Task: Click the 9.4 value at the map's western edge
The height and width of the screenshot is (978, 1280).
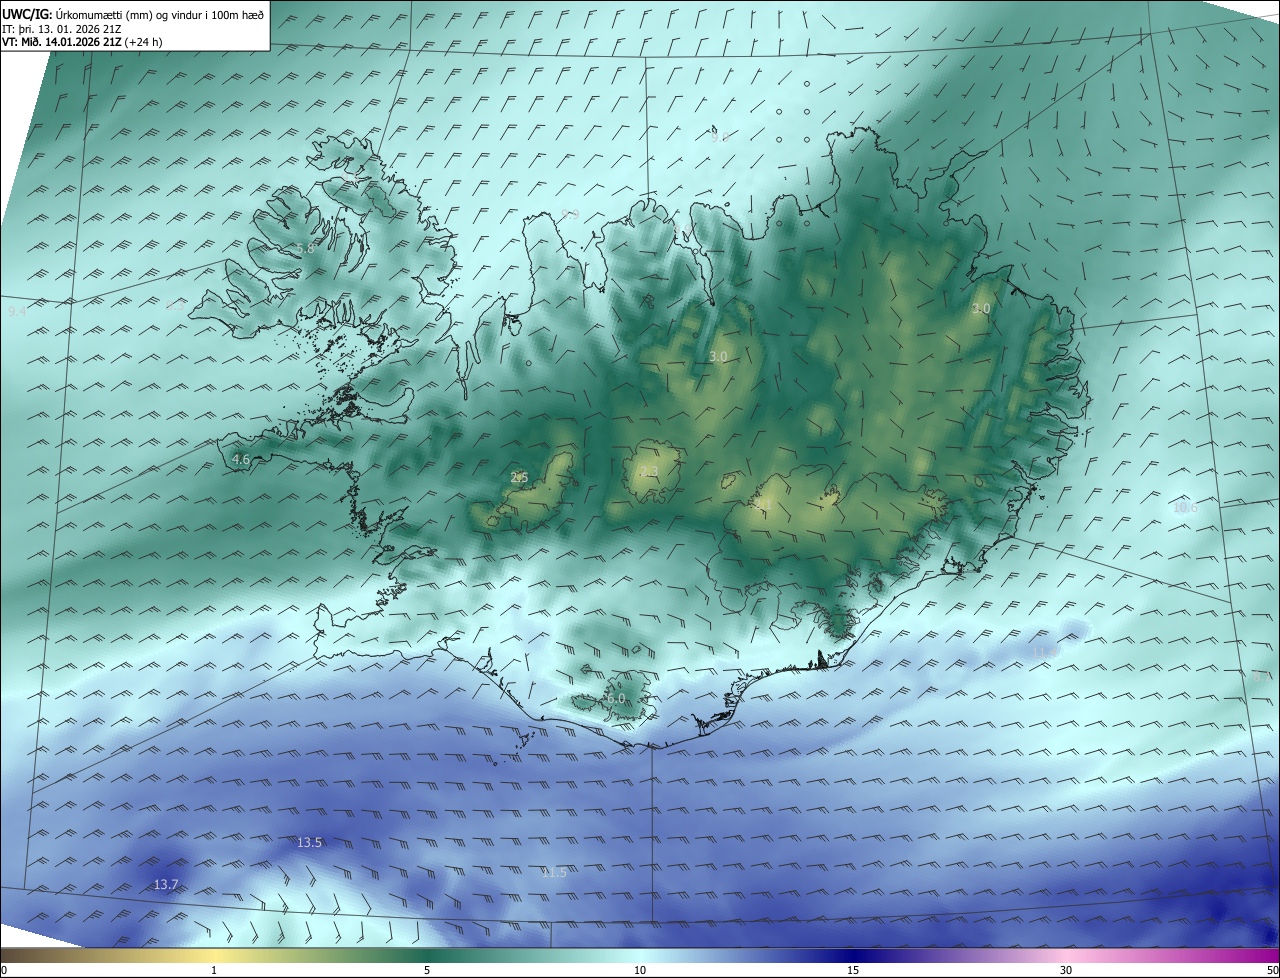Action: tap(17, 312)
